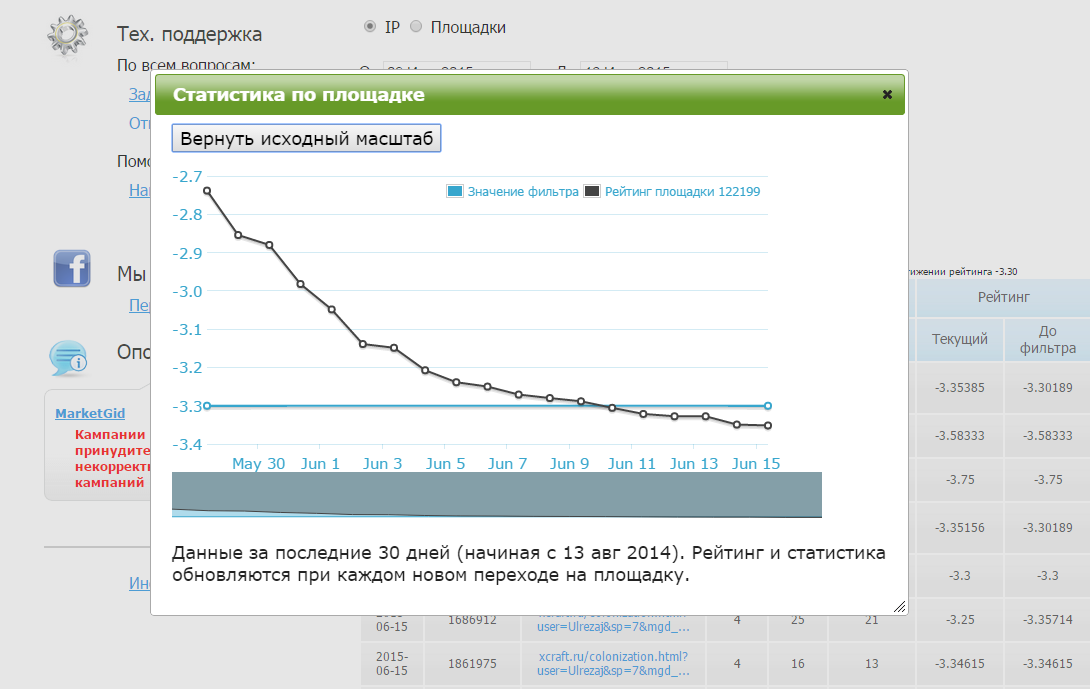This screenshot has width=1090, height=689.
Task: Click the Facebook icon
Action: coord(72,268)
